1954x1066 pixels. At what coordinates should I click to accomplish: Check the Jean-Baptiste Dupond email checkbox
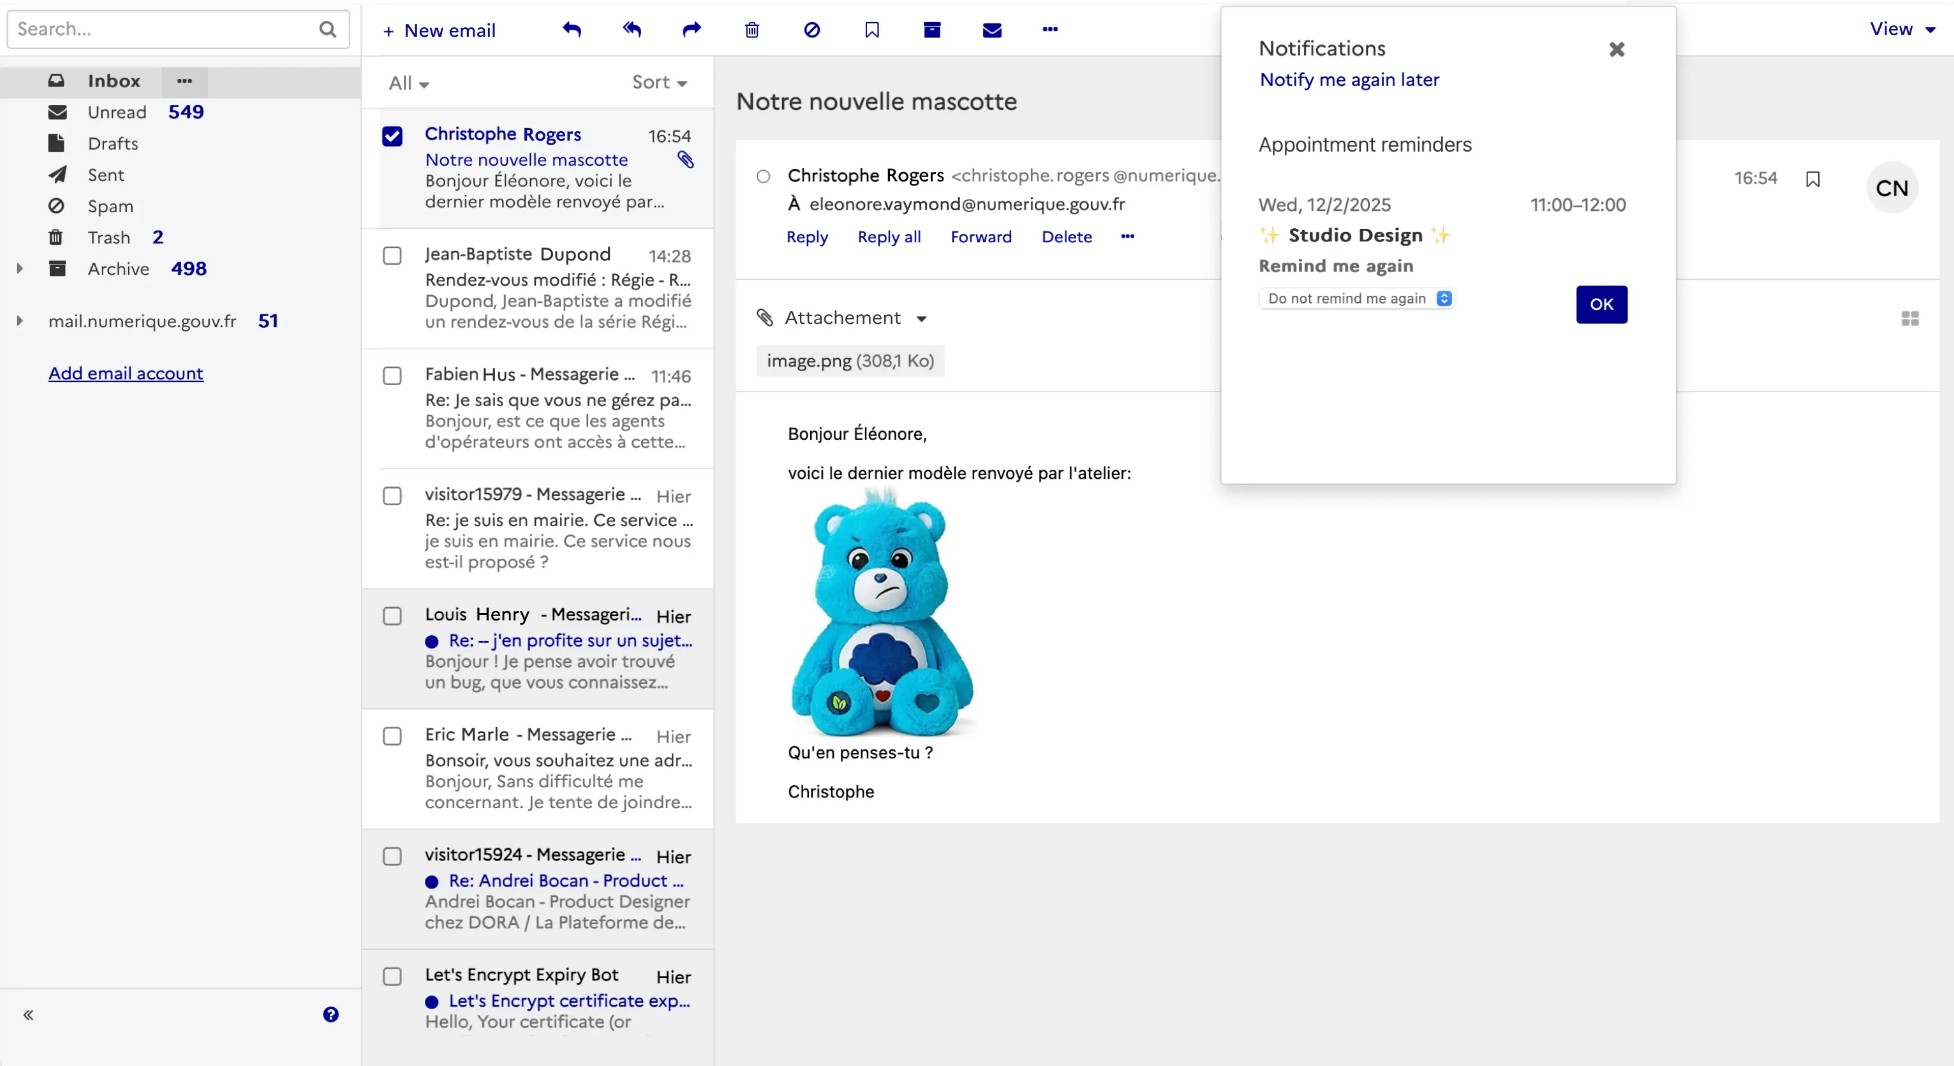392,256
